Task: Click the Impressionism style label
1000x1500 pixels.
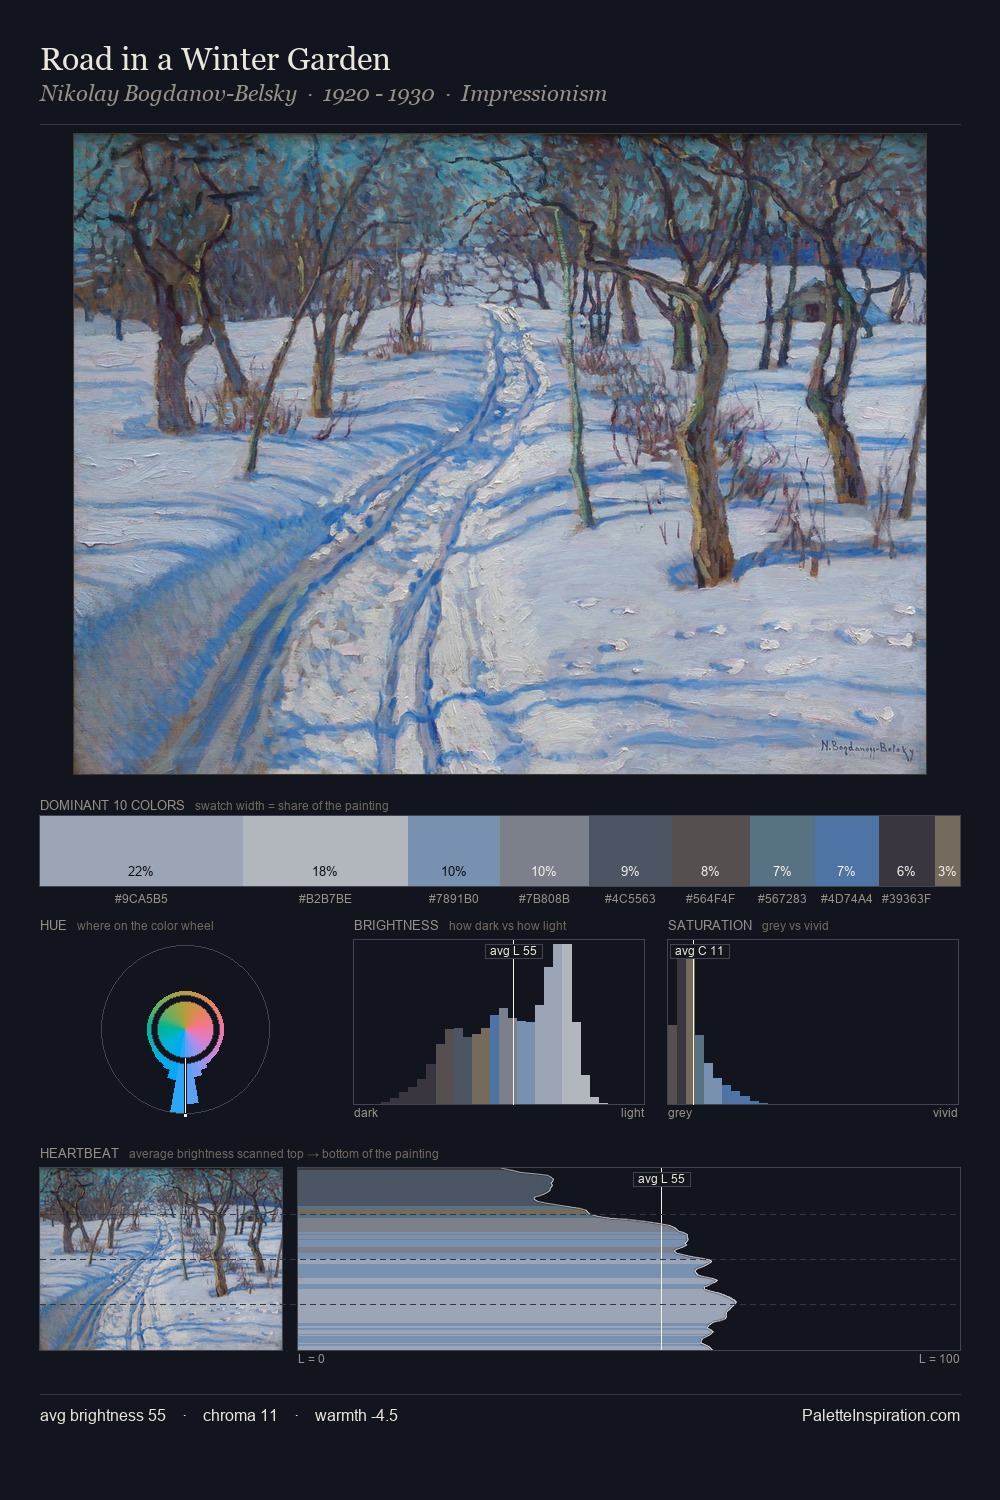Action: (x=534, y=94)
